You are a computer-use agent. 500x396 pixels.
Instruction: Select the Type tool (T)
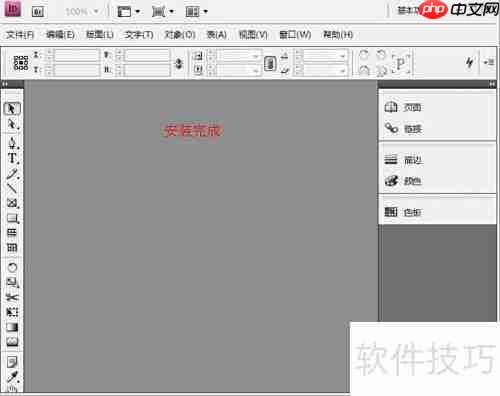click(x=12, y=158)
